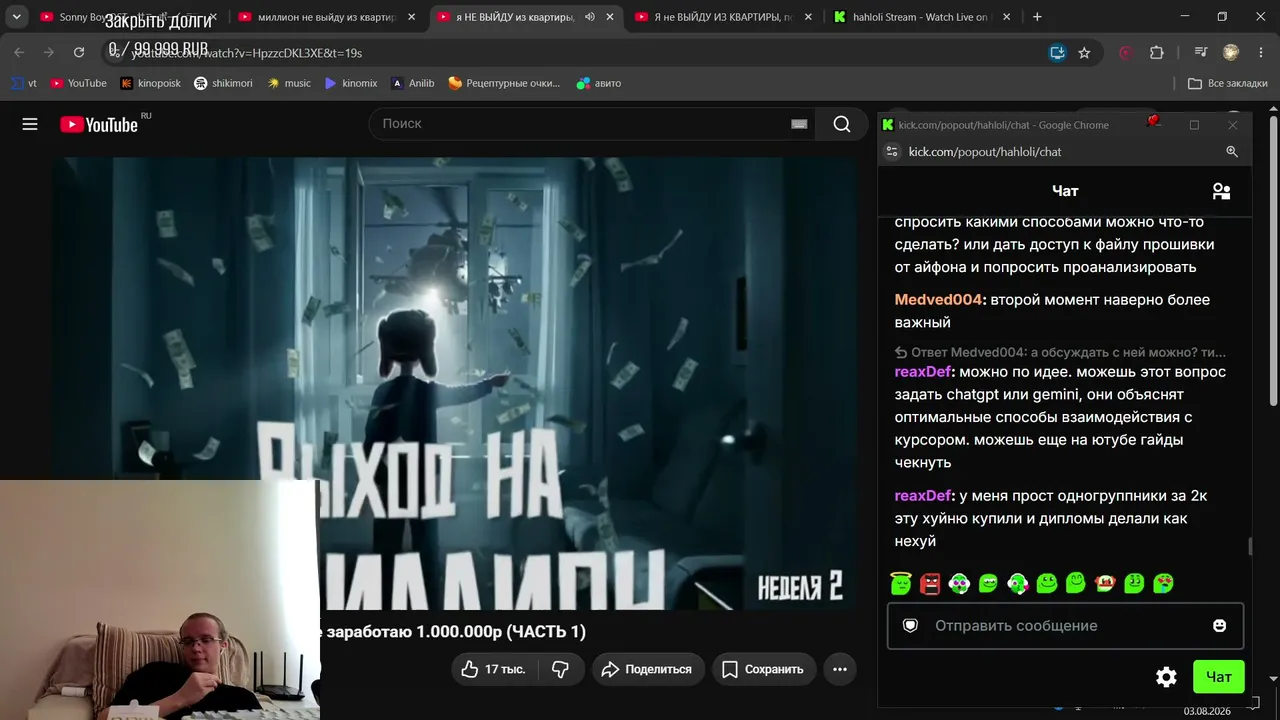Click the taskbar date 03.08.2026
This screenshot has height=720, width=1280.
tap(1207, 711)
